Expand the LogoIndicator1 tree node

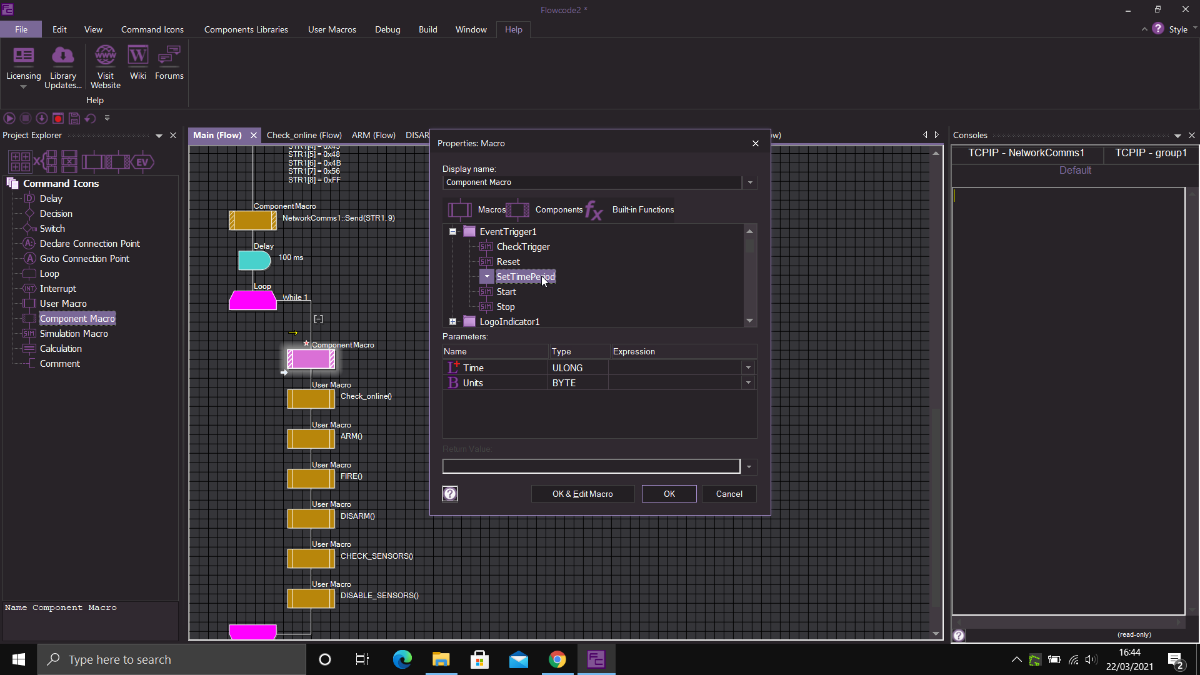tap(453, 322)
